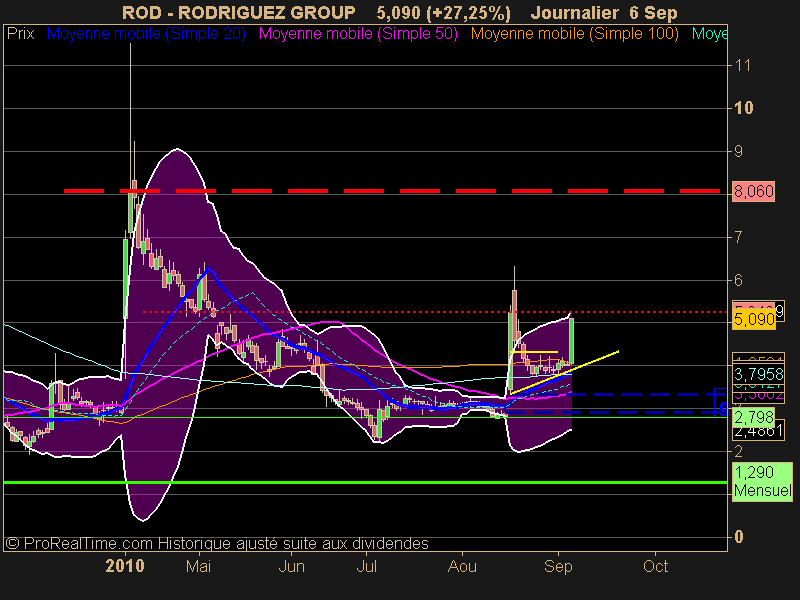
Task: Click the 'Jul' month axis label
Action: tap(366, 566)
